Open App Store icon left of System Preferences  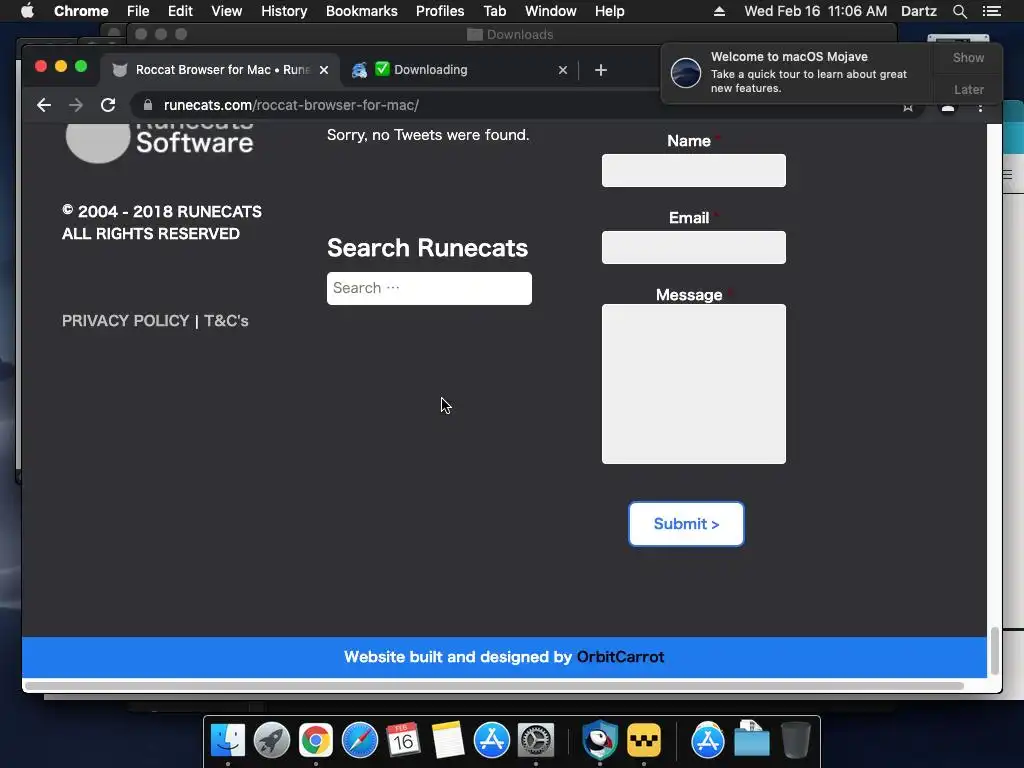point(492,741)
